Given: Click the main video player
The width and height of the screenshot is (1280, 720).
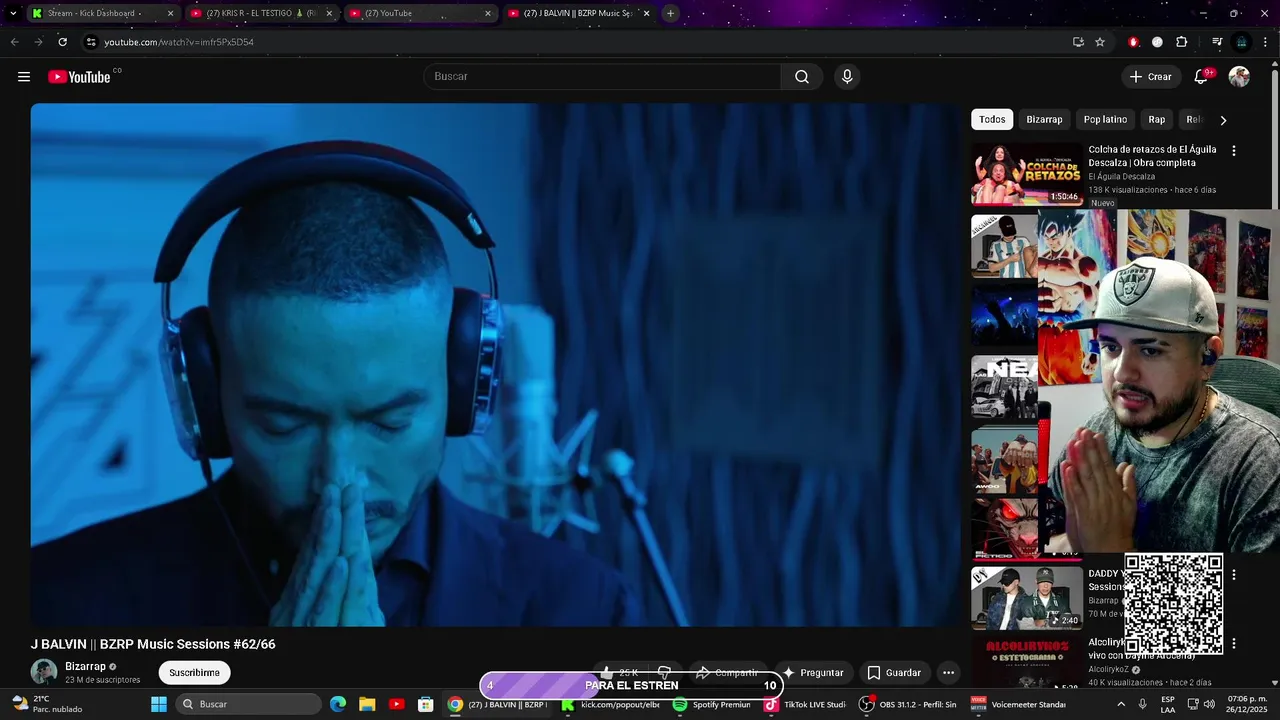Looking at the screenshot, I should pos(495,365).
